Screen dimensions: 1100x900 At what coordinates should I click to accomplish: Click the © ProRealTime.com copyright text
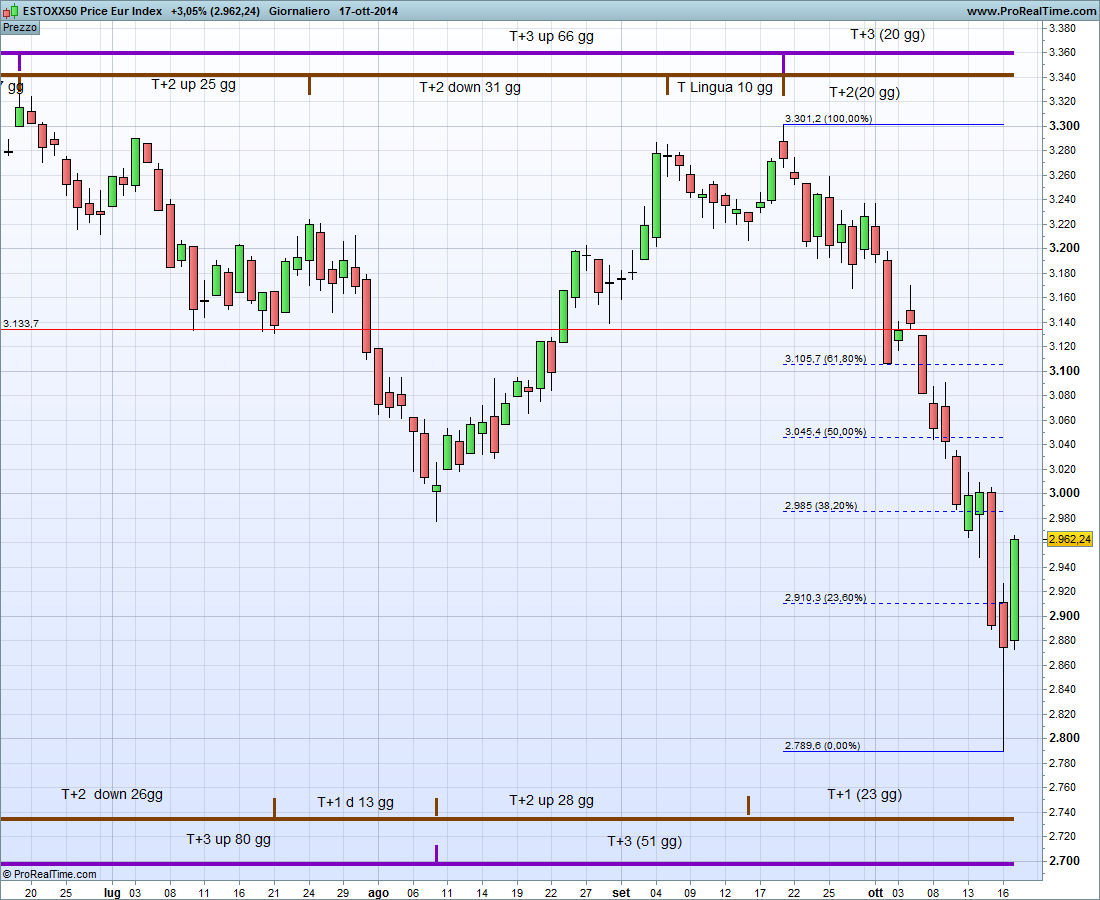coord(50,874)
